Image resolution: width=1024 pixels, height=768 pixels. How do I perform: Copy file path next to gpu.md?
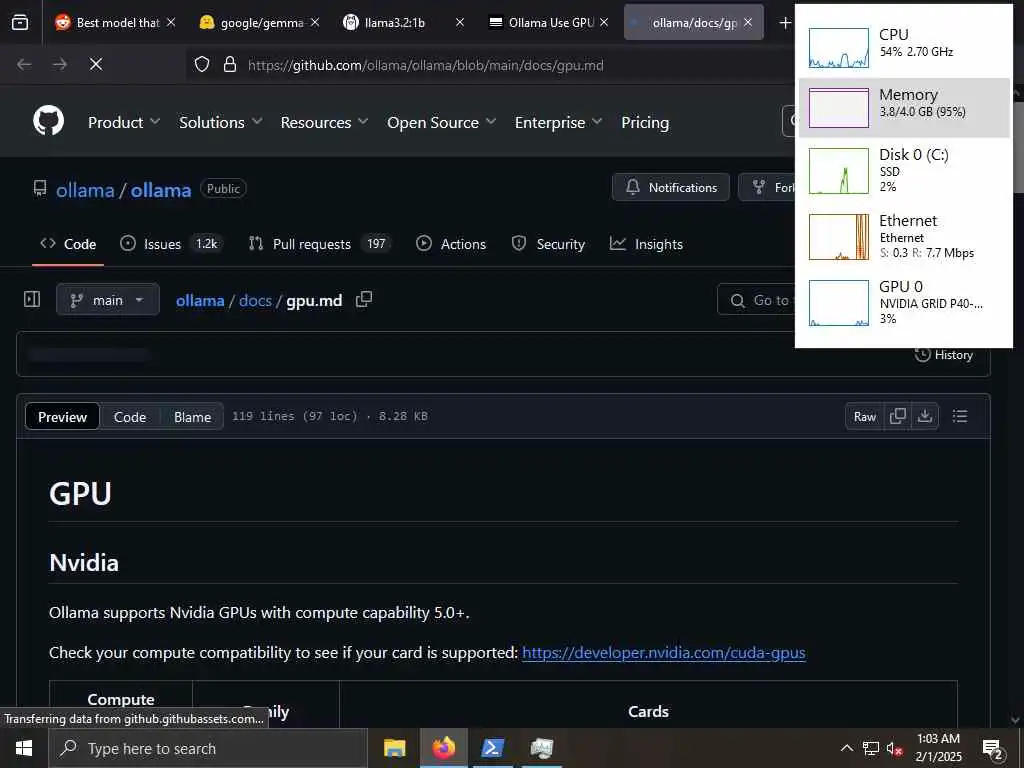[x=364, y=299]
